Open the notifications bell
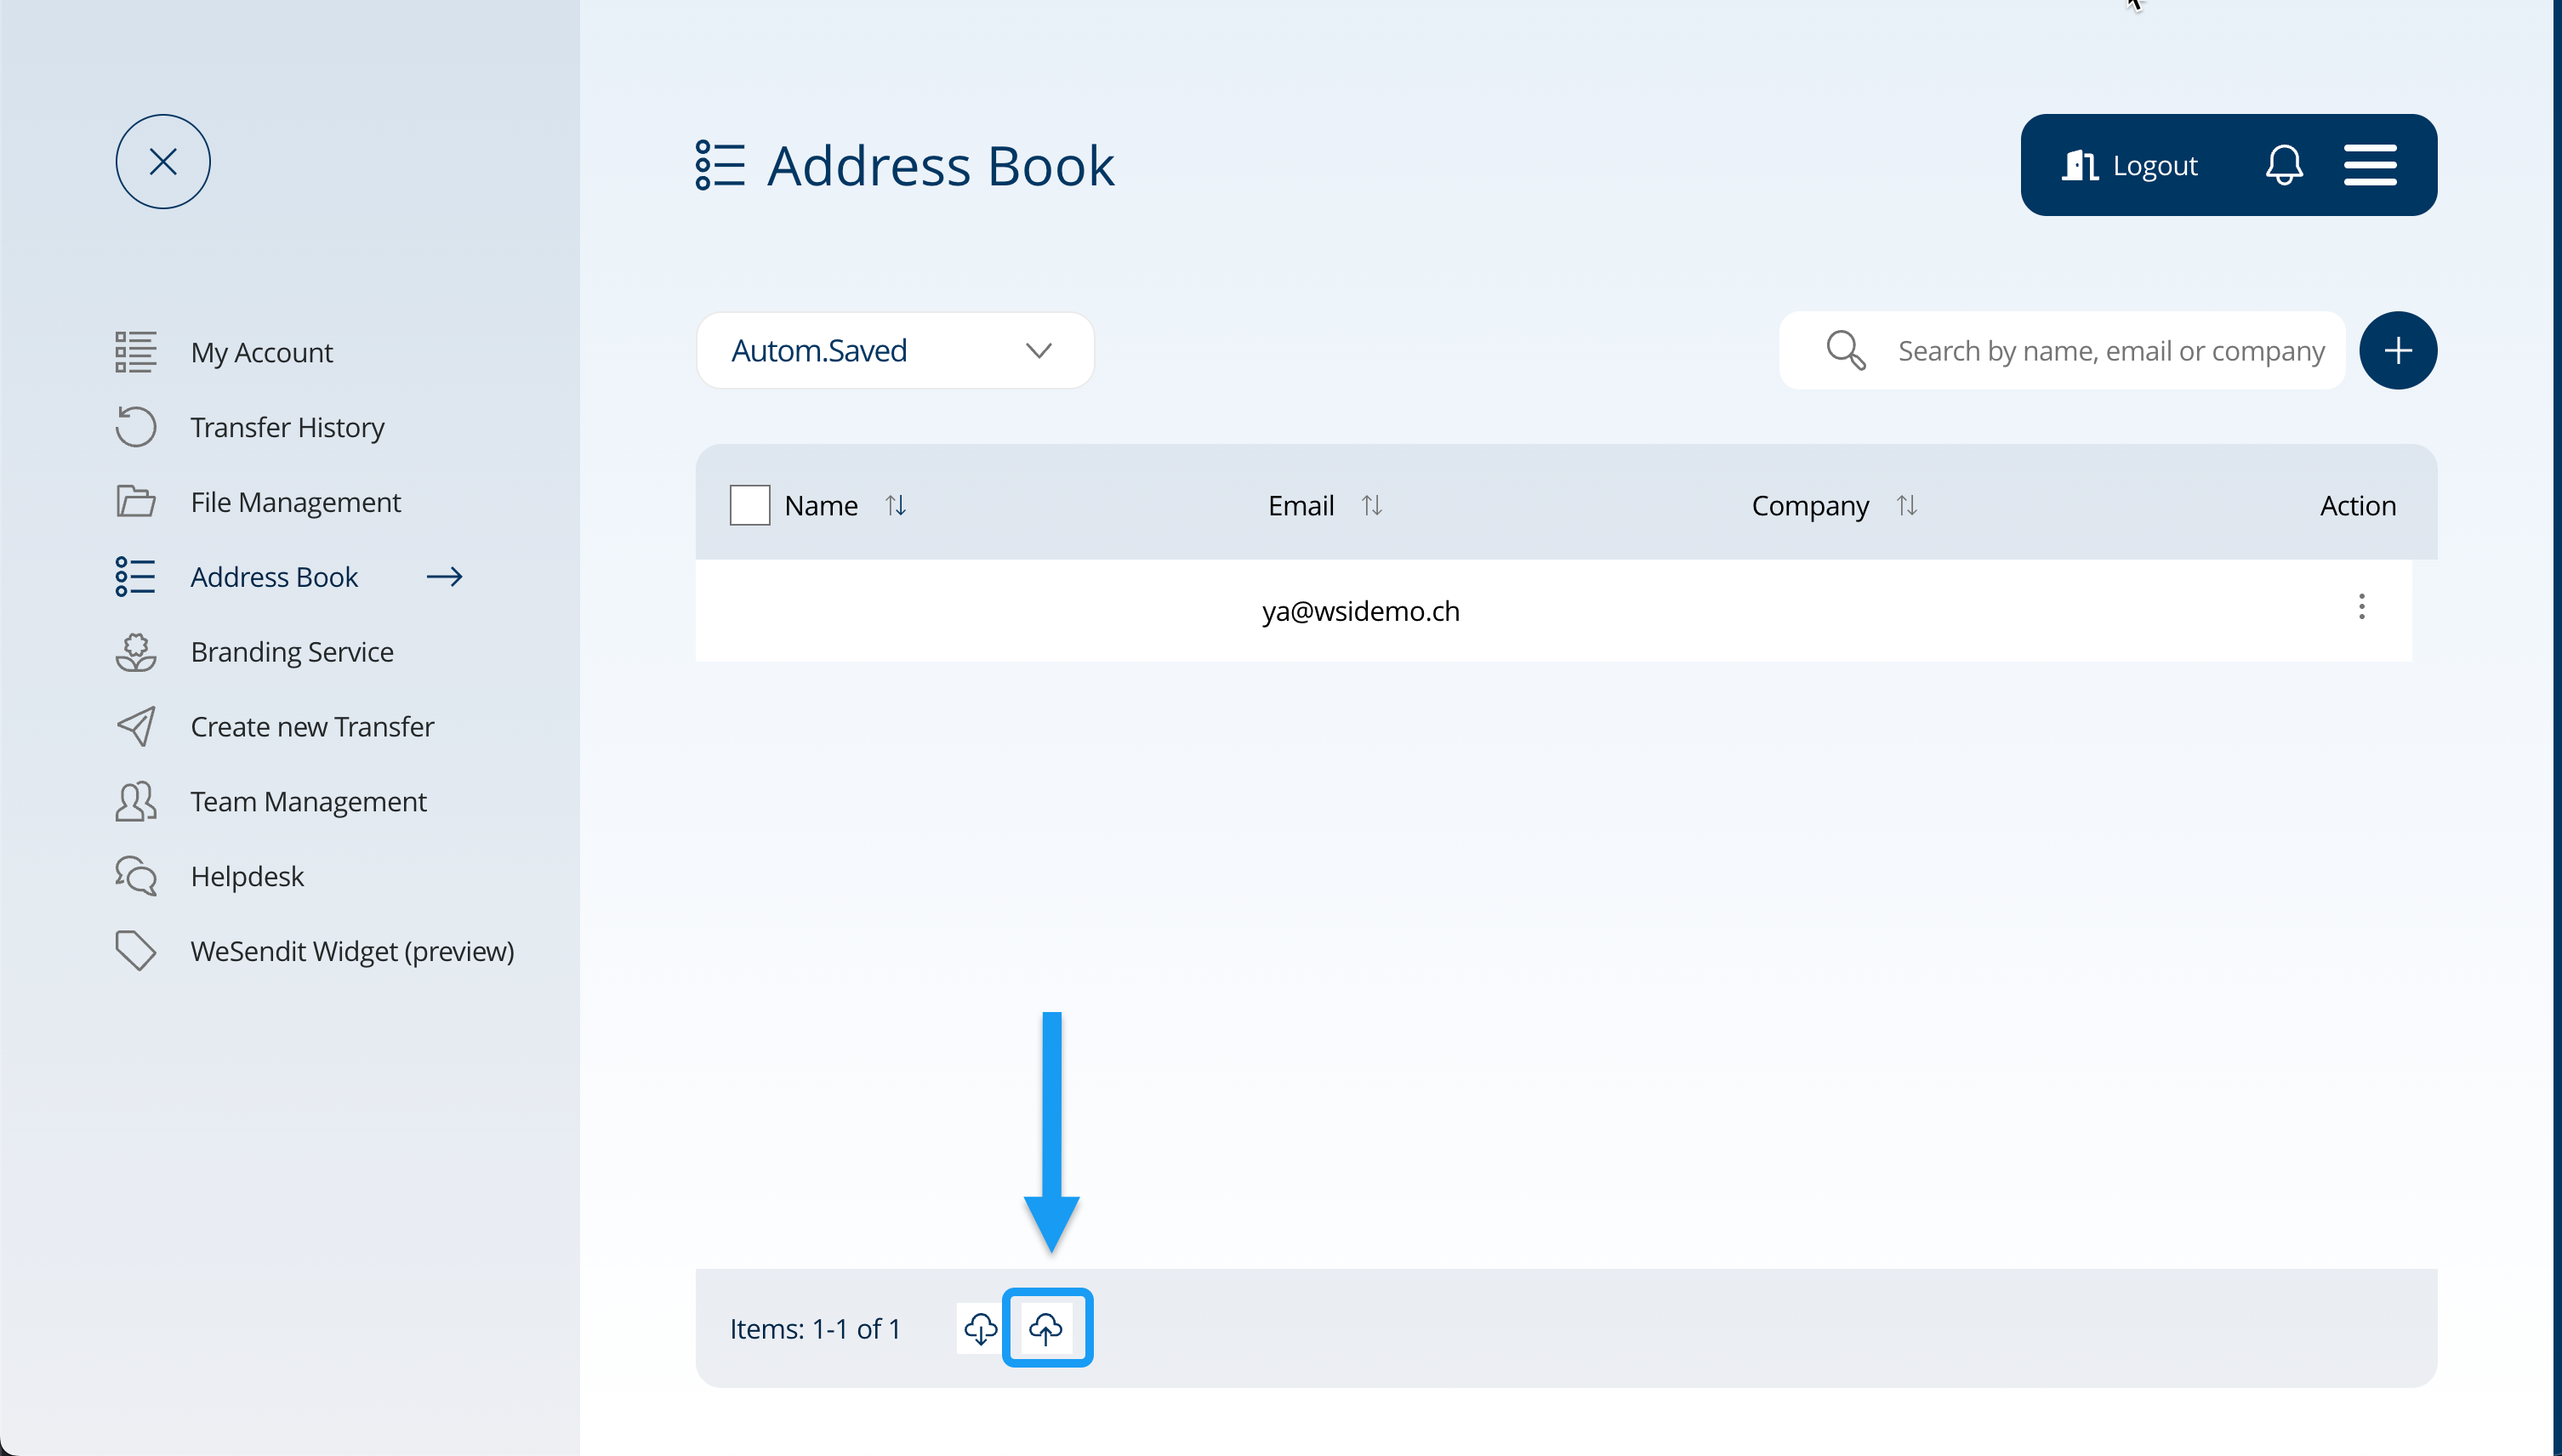Viewport: 2562px width, 1456px height. (2283, 165)
